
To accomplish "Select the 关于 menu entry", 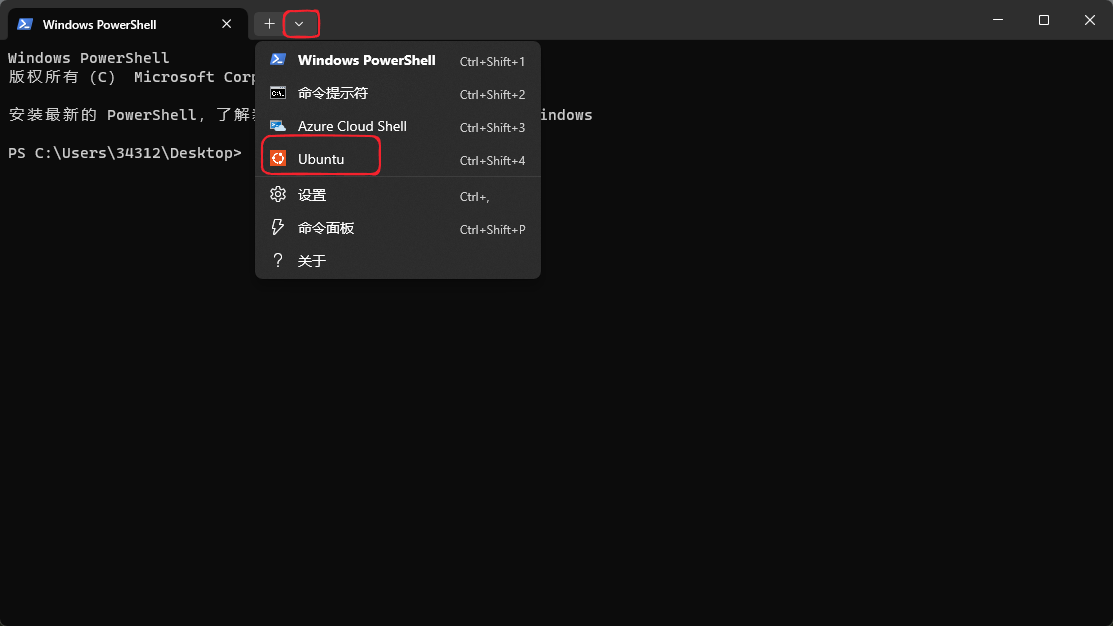I will pyautogui.click(x=312, y=261).
